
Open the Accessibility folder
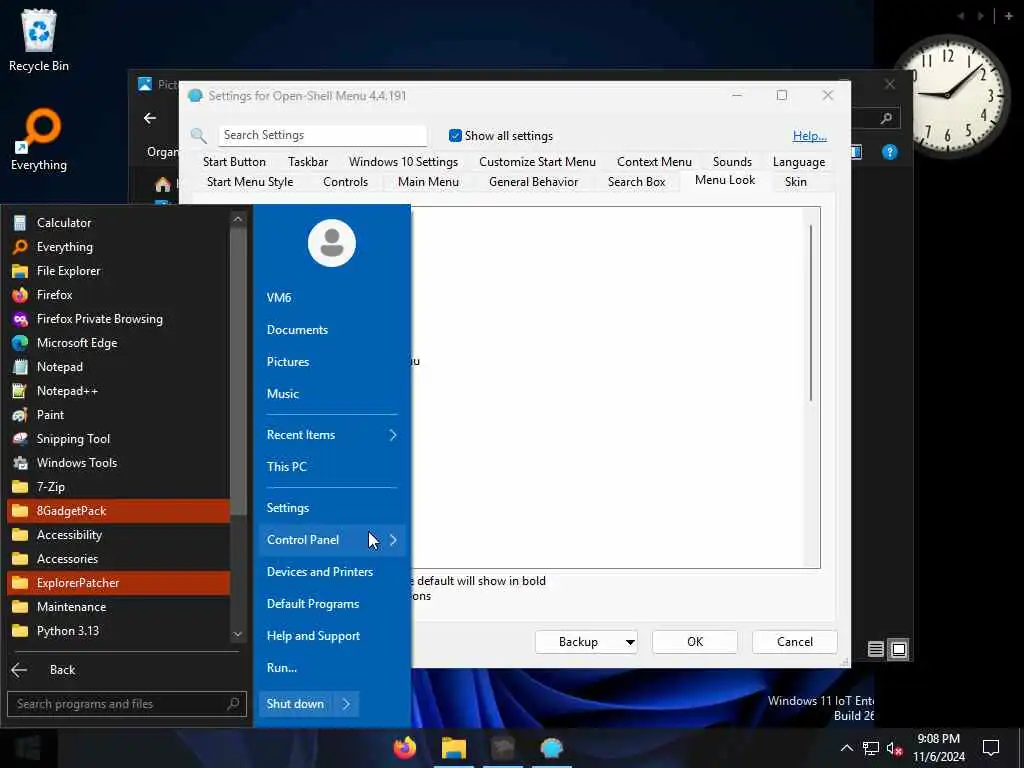pyautogui.click(x=118, y=535)
